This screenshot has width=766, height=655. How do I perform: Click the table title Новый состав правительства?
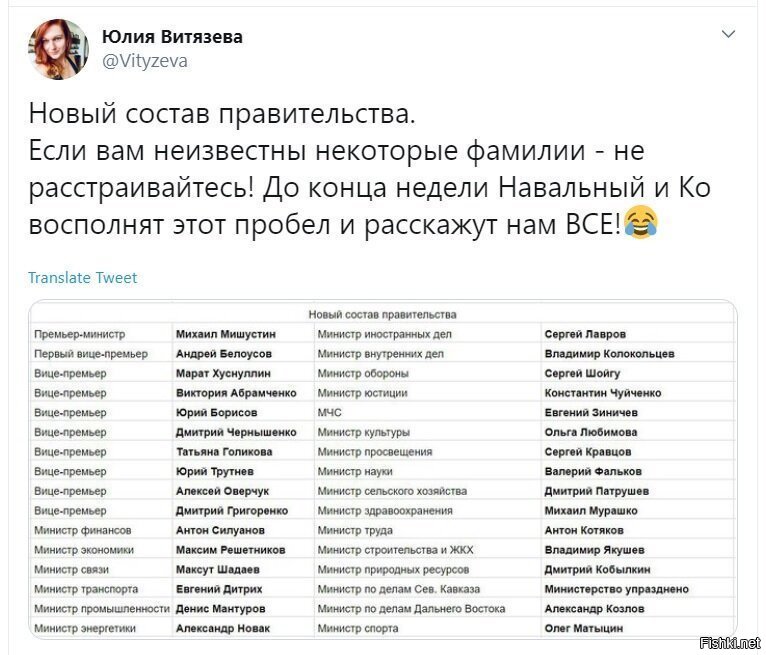(x=383, y=315)
